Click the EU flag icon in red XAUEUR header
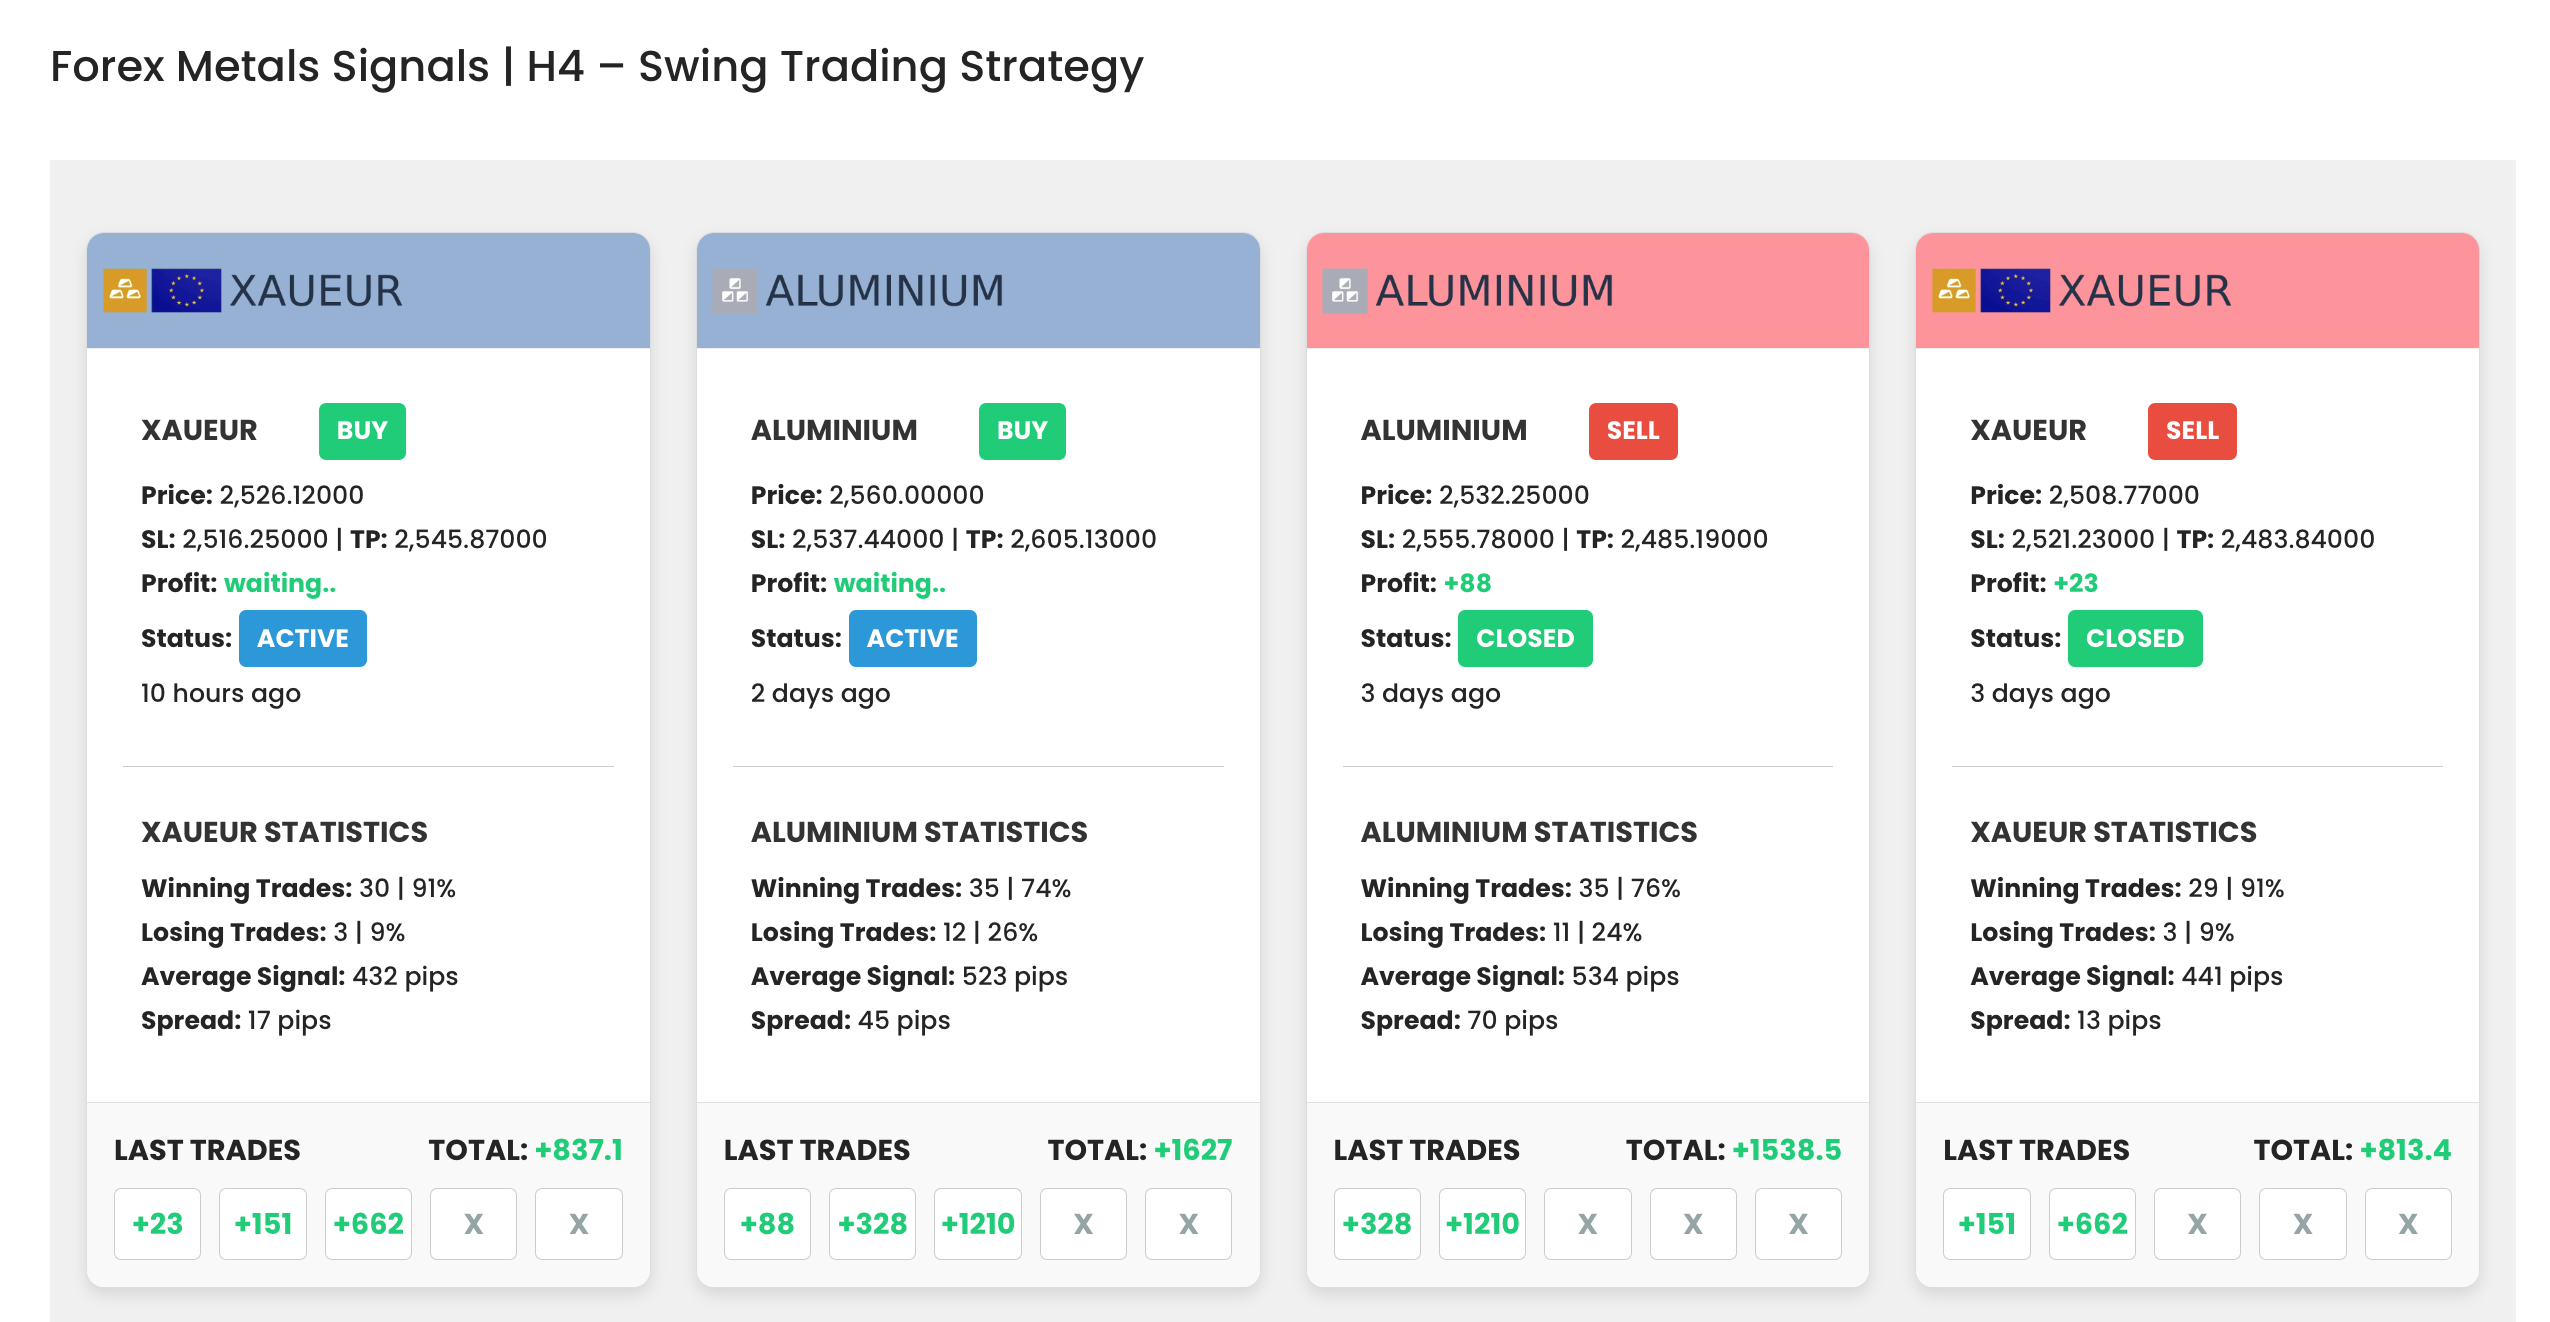Screen dimensions: 2550x1322 (x=2015, y=291)
